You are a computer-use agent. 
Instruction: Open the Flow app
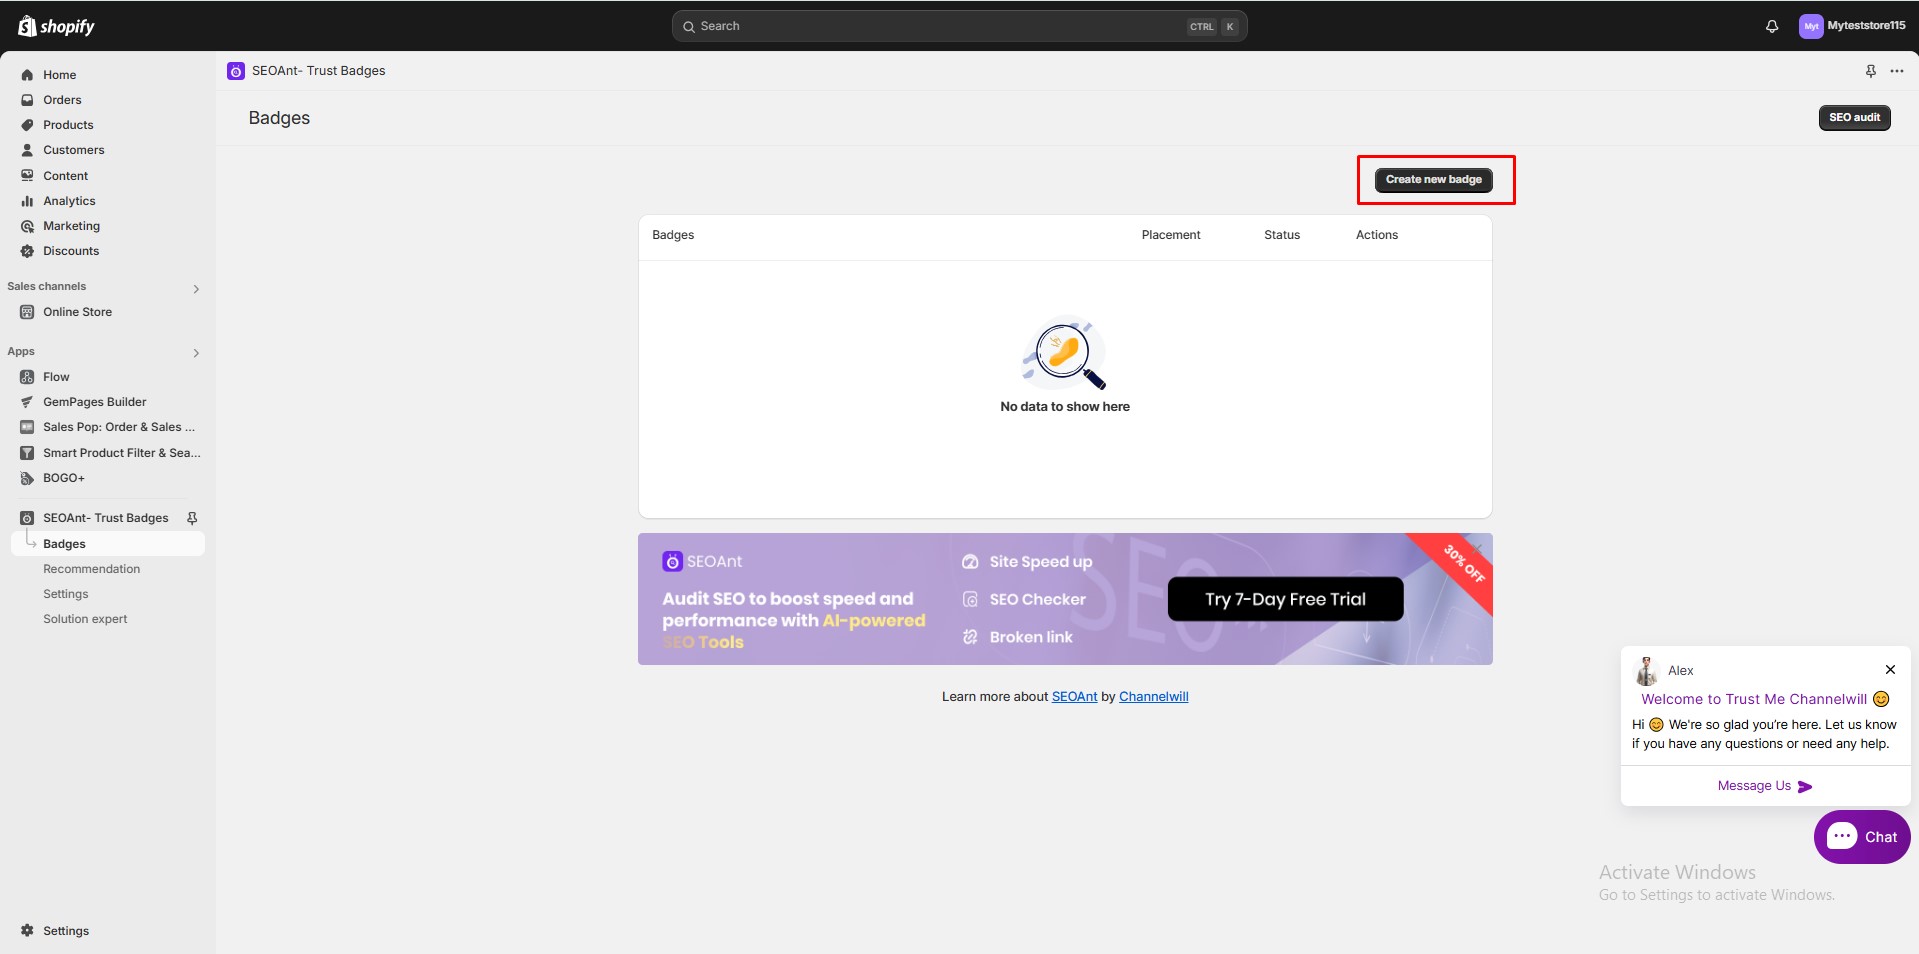(56, 377)
